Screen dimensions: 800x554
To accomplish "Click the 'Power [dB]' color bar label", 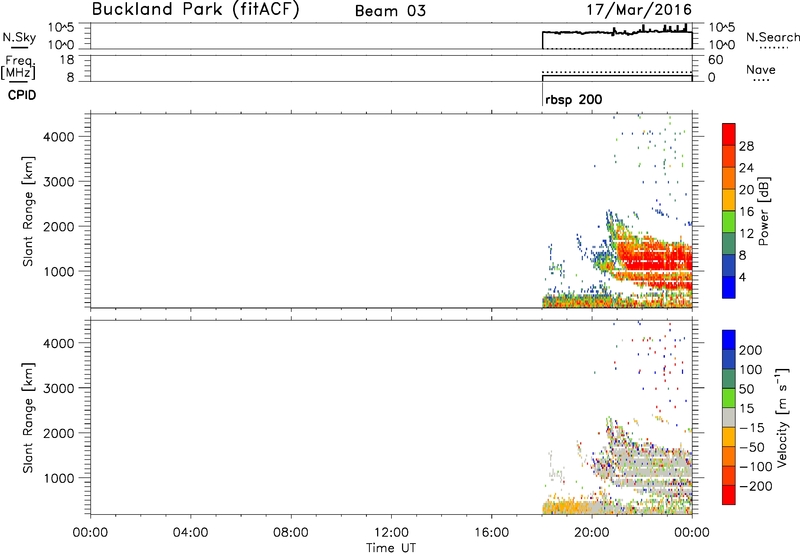I will tap(763, 211).
